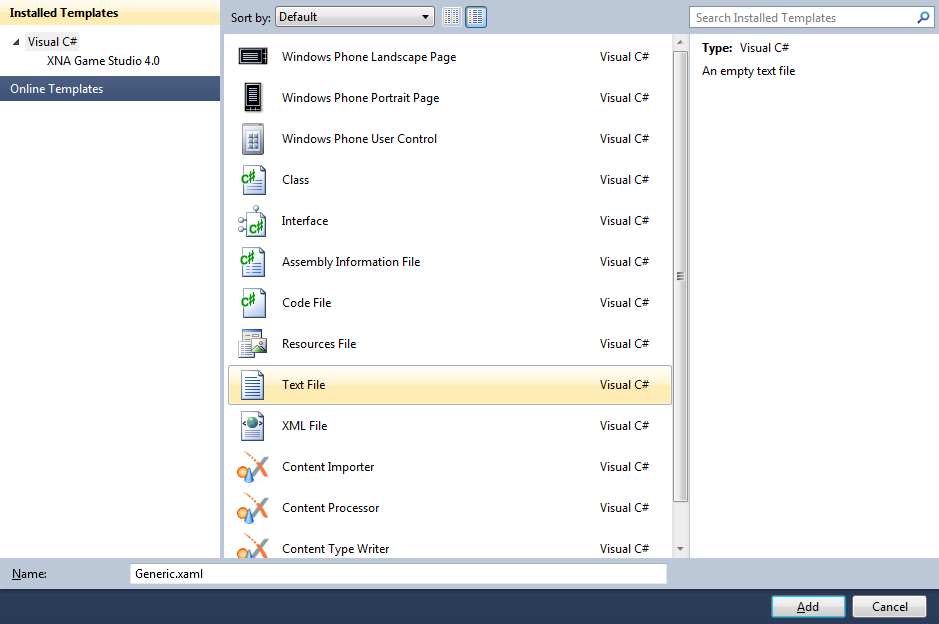Click the Resources File template name
Screen dimensions: 939x624
(319, 344)
